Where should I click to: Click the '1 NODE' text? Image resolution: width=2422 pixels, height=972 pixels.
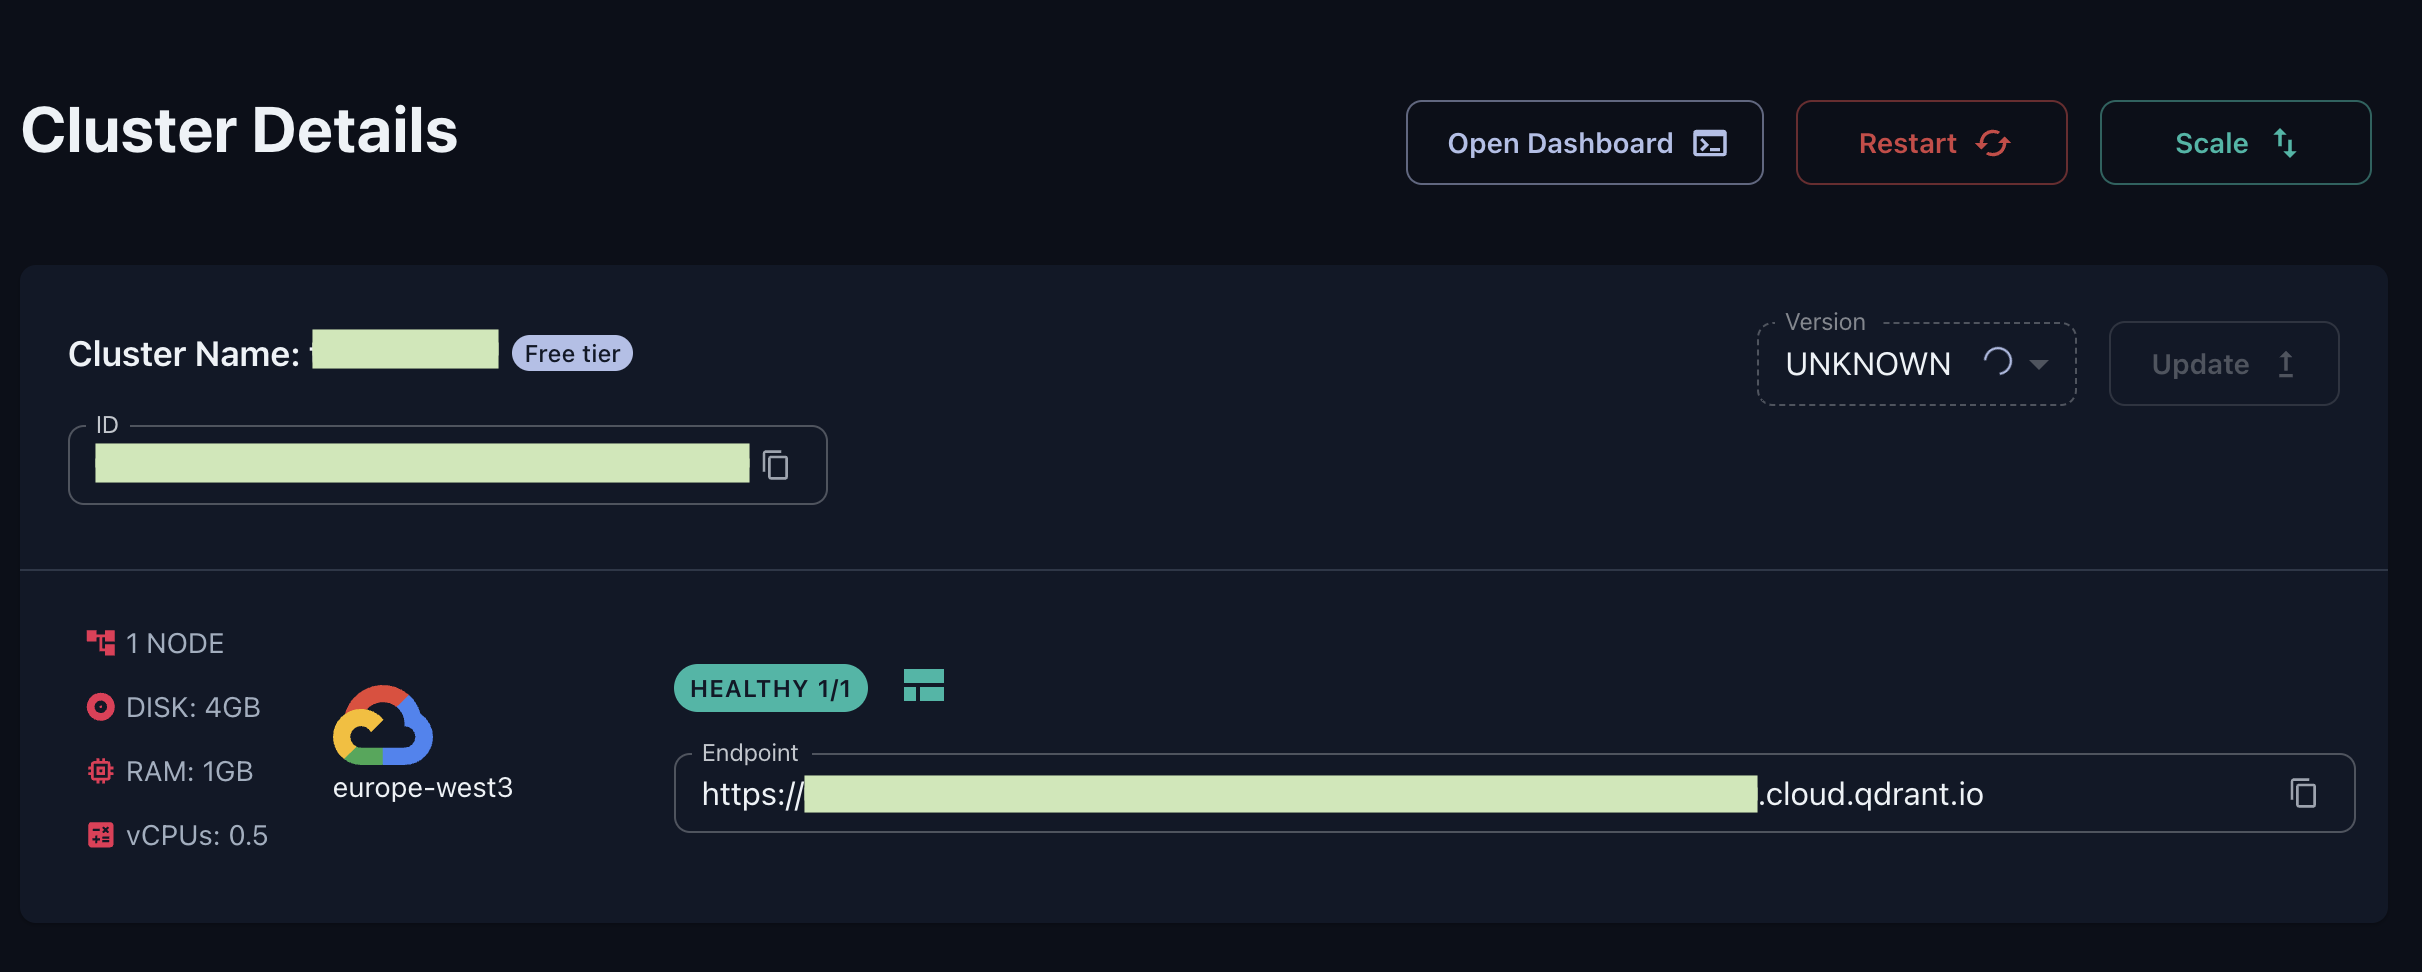coord(175,643)
